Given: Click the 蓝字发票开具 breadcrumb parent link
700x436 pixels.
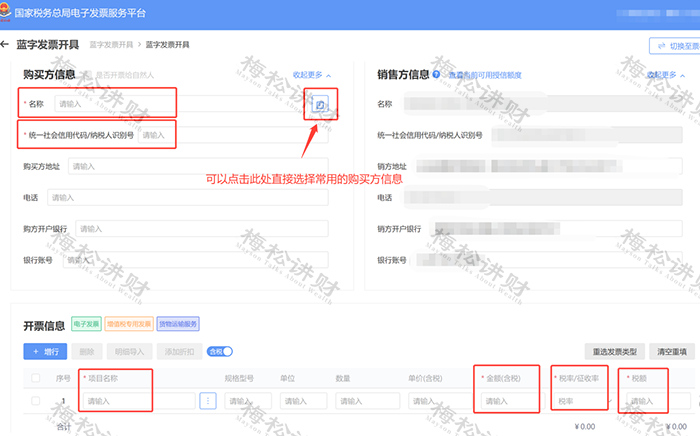Looking at the screenshot, I should click(111, 45).
